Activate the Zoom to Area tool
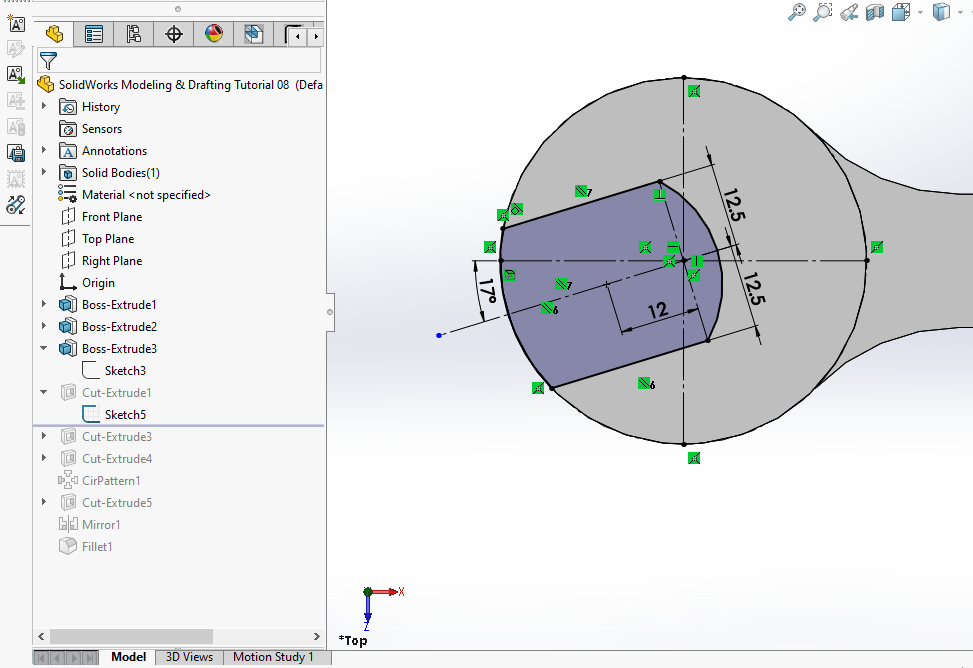The height and width of the screenshot is (668, 973). 823,12
